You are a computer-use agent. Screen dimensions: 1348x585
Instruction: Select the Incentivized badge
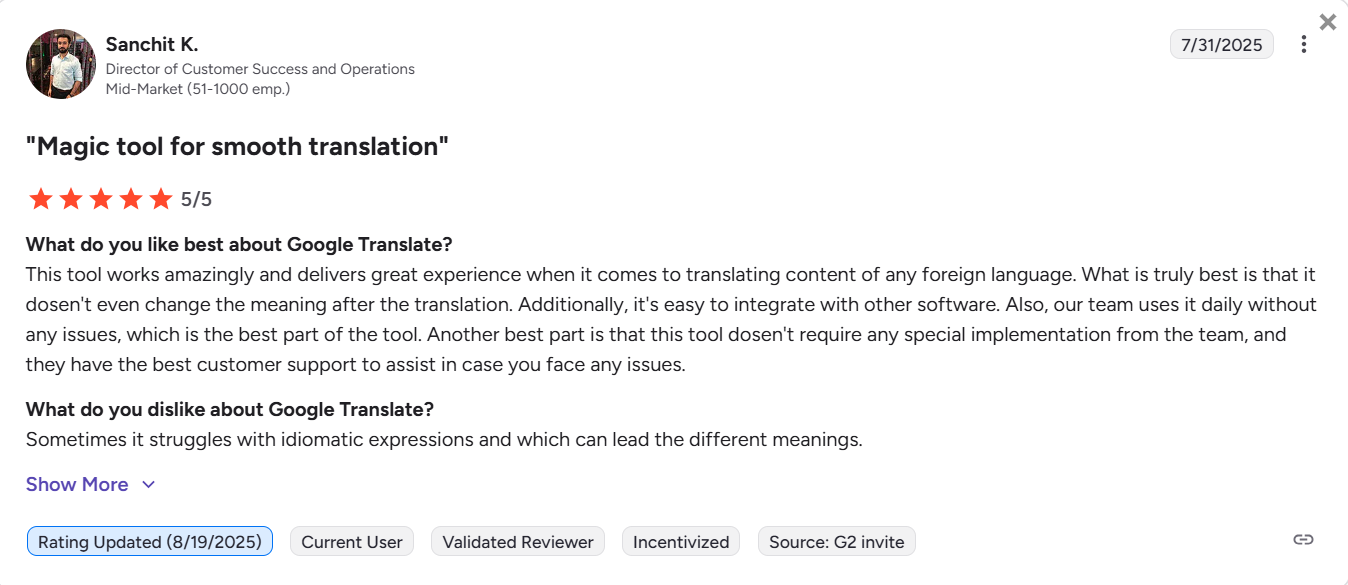(680, 541)
